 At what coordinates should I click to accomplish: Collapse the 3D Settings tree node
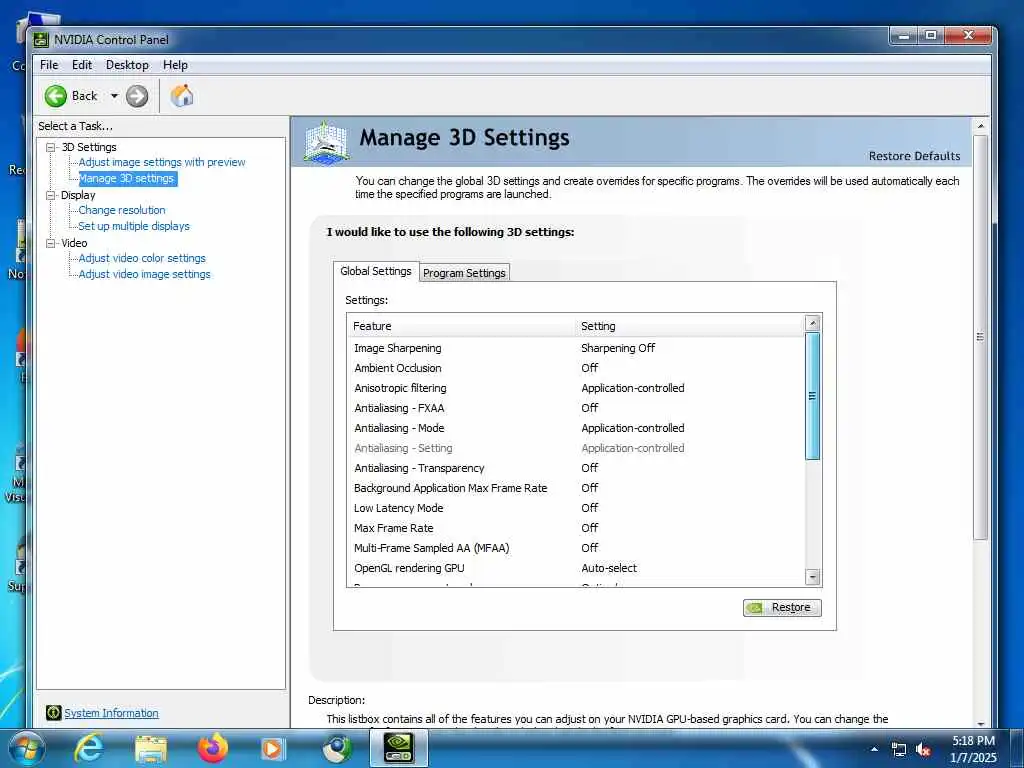50,147
